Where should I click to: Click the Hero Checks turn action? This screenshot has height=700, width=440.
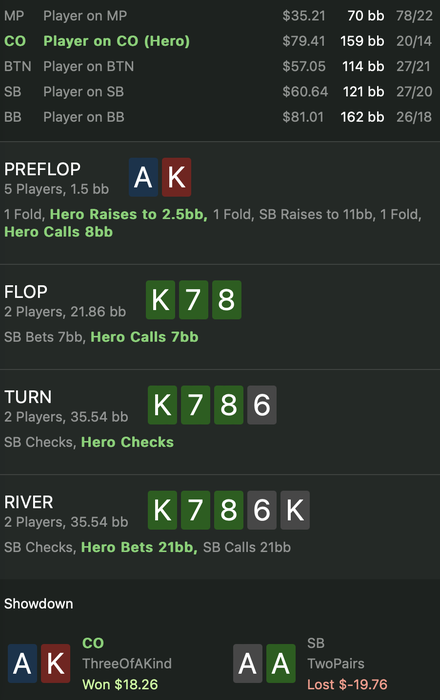[127, 442]
